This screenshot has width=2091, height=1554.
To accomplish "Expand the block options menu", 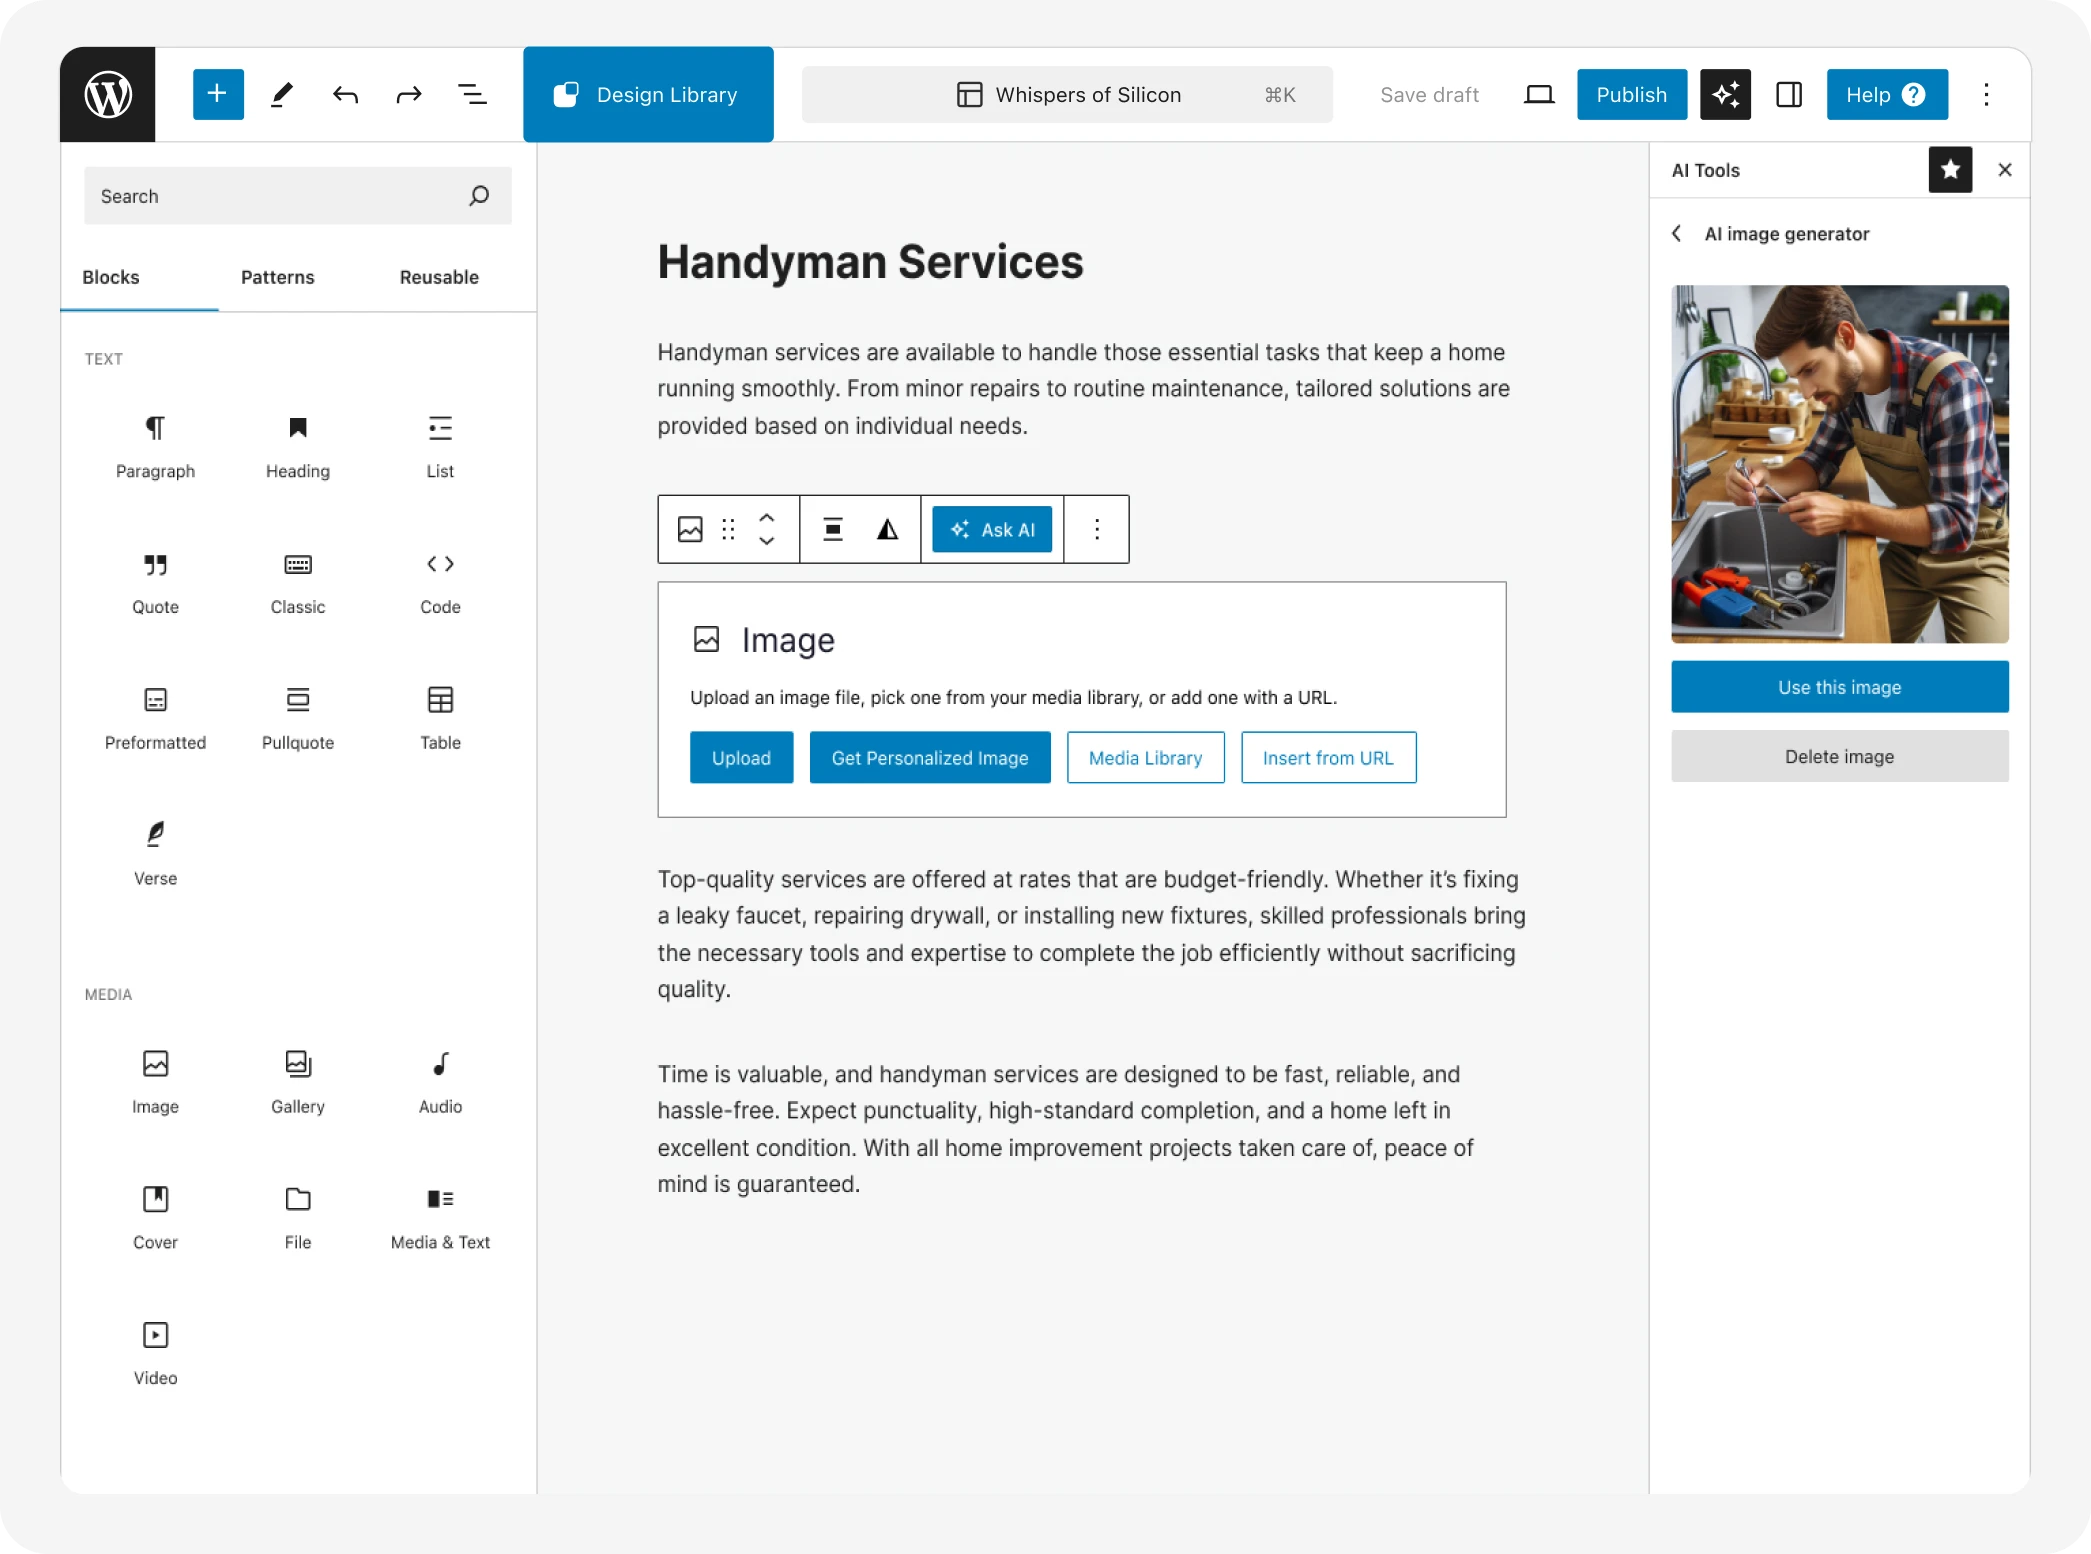I will point(1097,529).
